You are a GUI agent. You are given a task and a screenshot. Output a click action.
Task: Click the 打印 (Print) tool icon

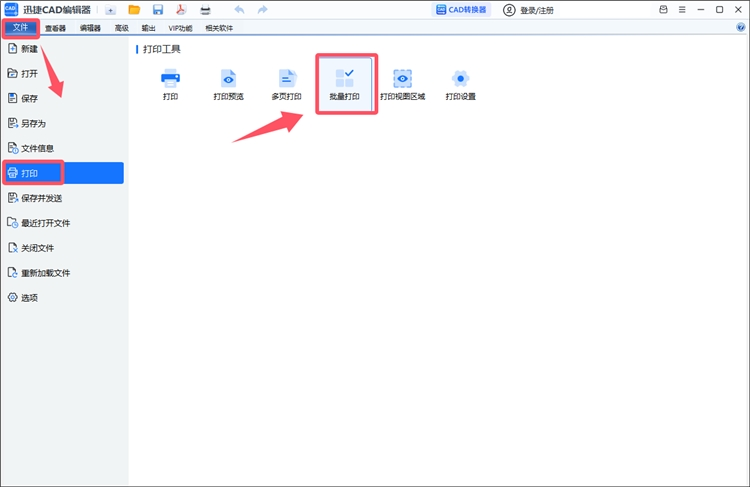click(x=170, y=82)
